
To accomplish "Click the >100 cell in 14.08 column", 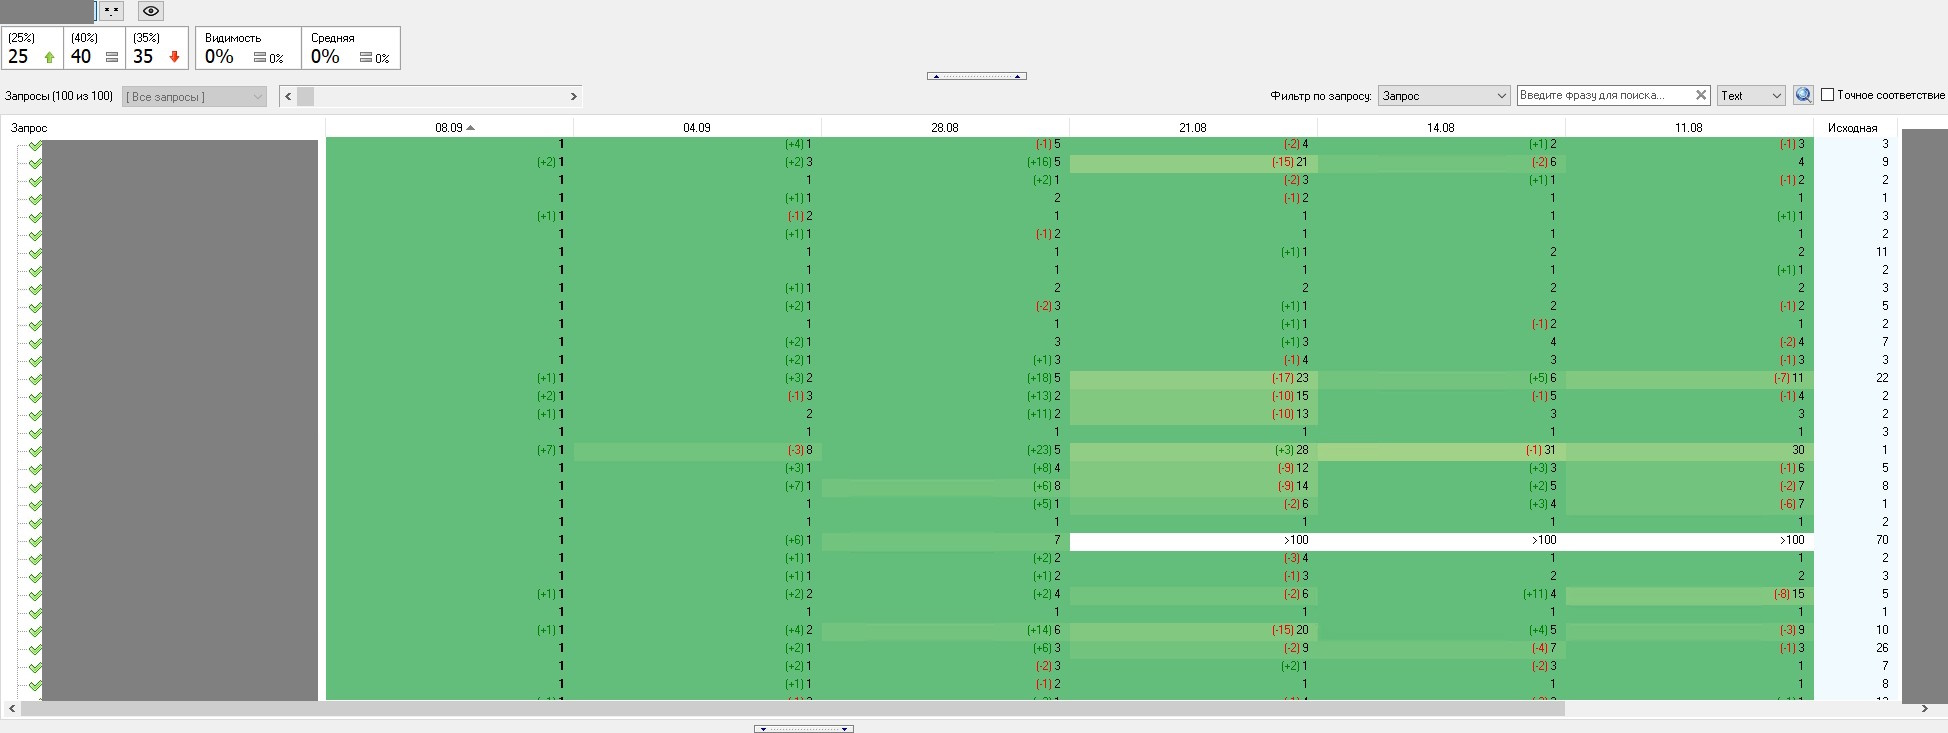I will click(1441, 541).
